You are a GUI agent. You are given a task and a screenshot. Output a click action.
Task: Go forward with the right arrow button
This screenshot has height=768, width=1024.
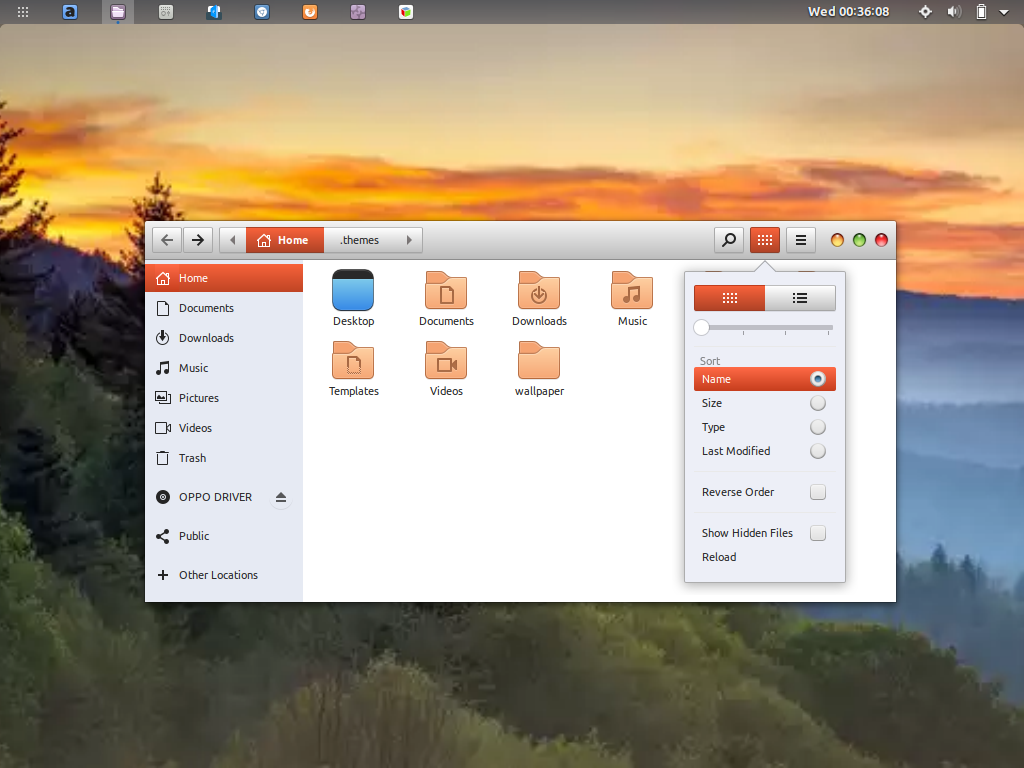point(198,240)
